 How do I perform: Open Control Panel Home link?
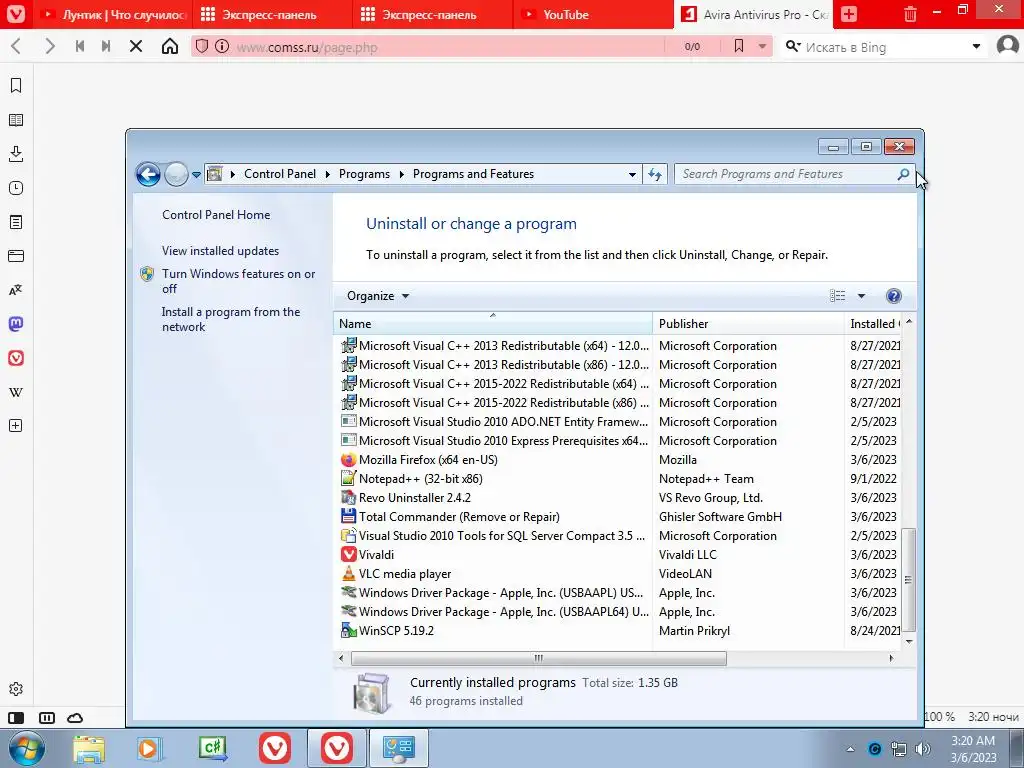216,215
